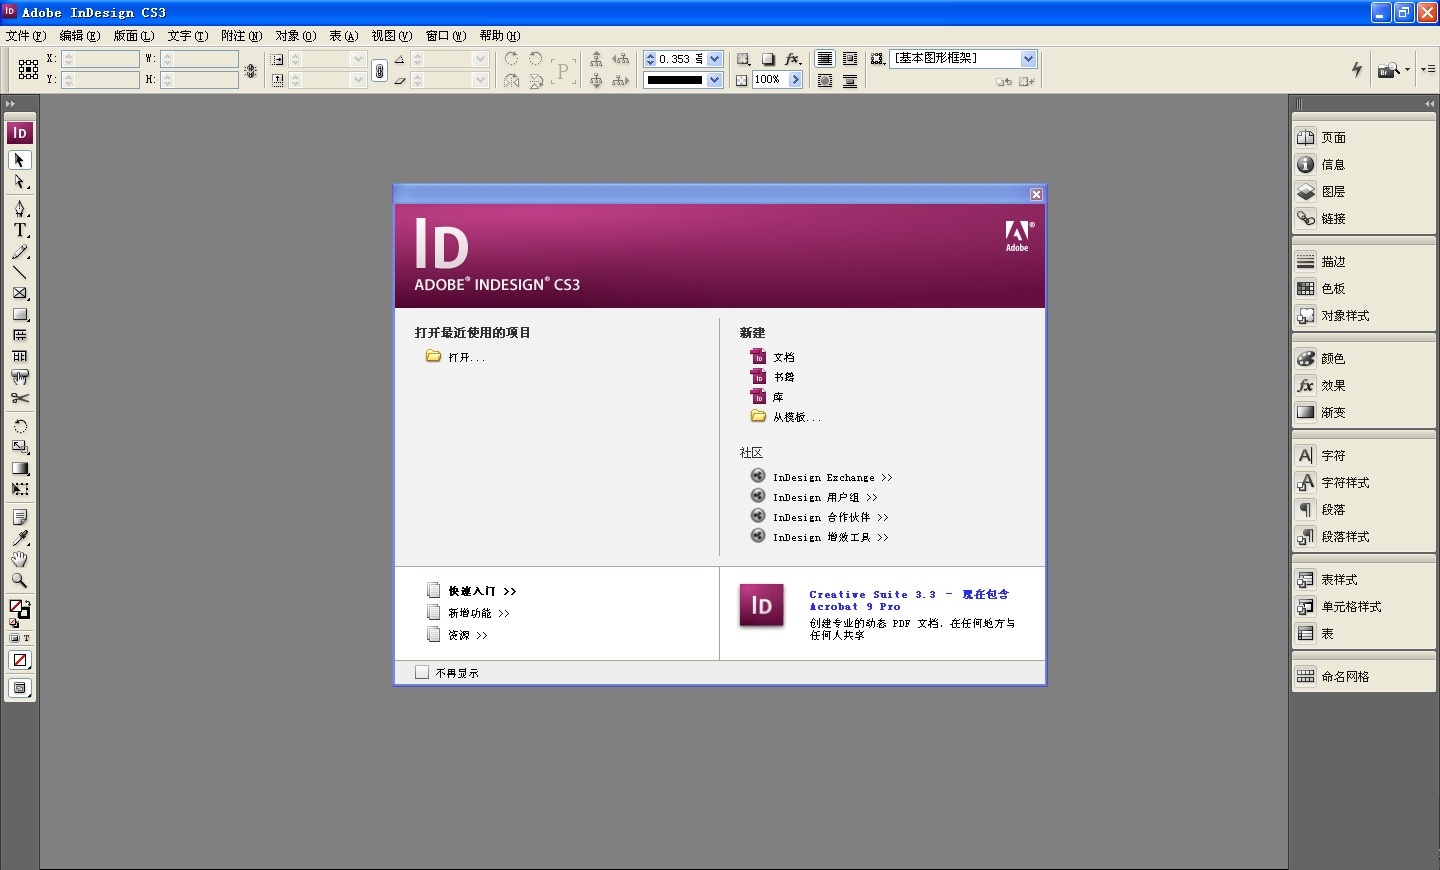
Task: Open the 视图 menu
Action: click(391, 36)
